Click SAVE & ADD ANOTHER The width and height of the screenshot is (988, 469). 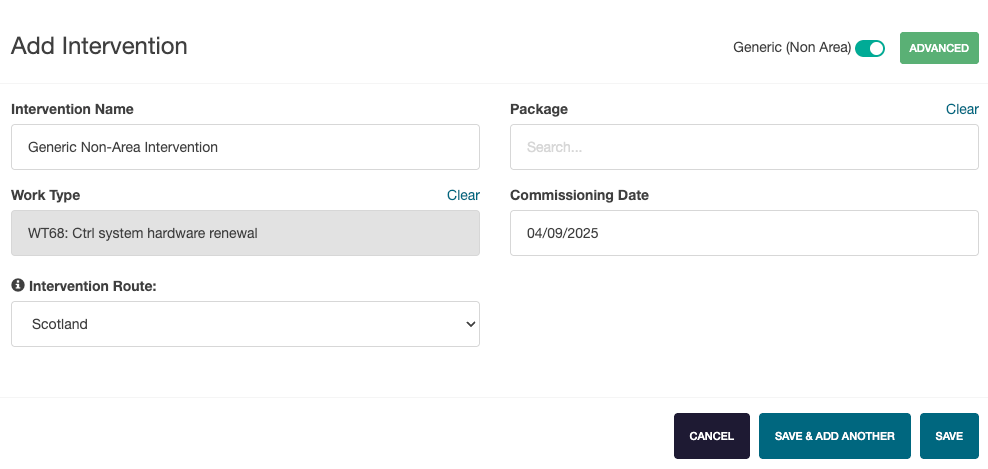[834, 436]
